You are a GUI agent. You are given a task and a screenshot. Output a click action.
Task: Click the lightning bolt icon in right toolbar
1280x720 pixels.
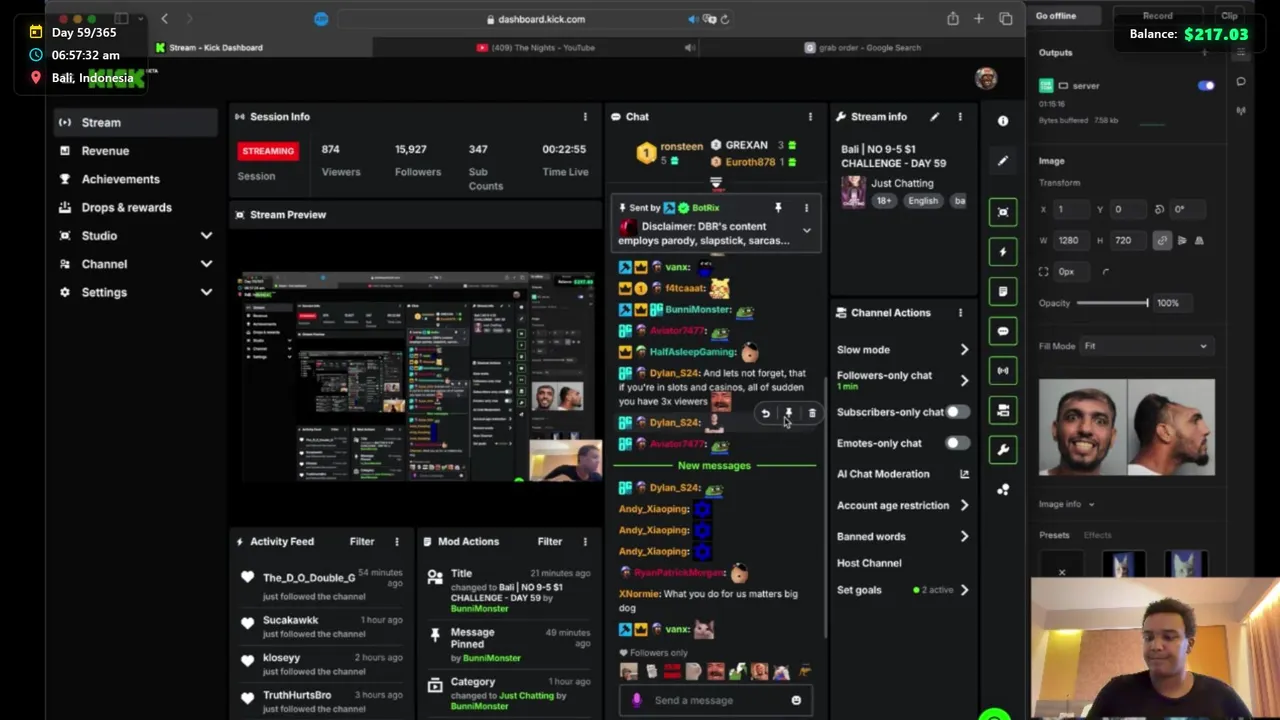1003,252
